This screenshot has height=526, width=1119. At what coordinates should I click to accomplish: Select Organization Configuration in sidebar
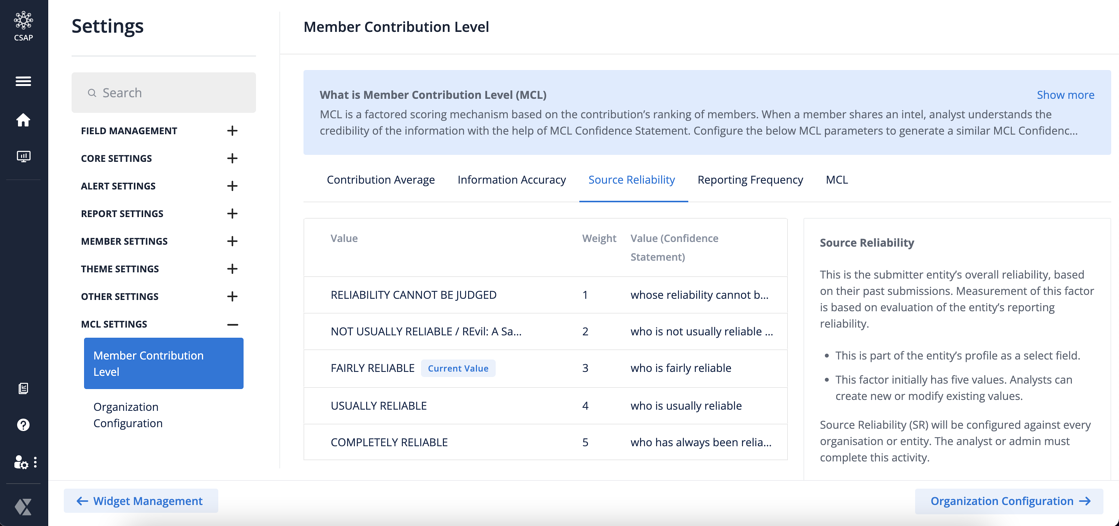point(128,415)
